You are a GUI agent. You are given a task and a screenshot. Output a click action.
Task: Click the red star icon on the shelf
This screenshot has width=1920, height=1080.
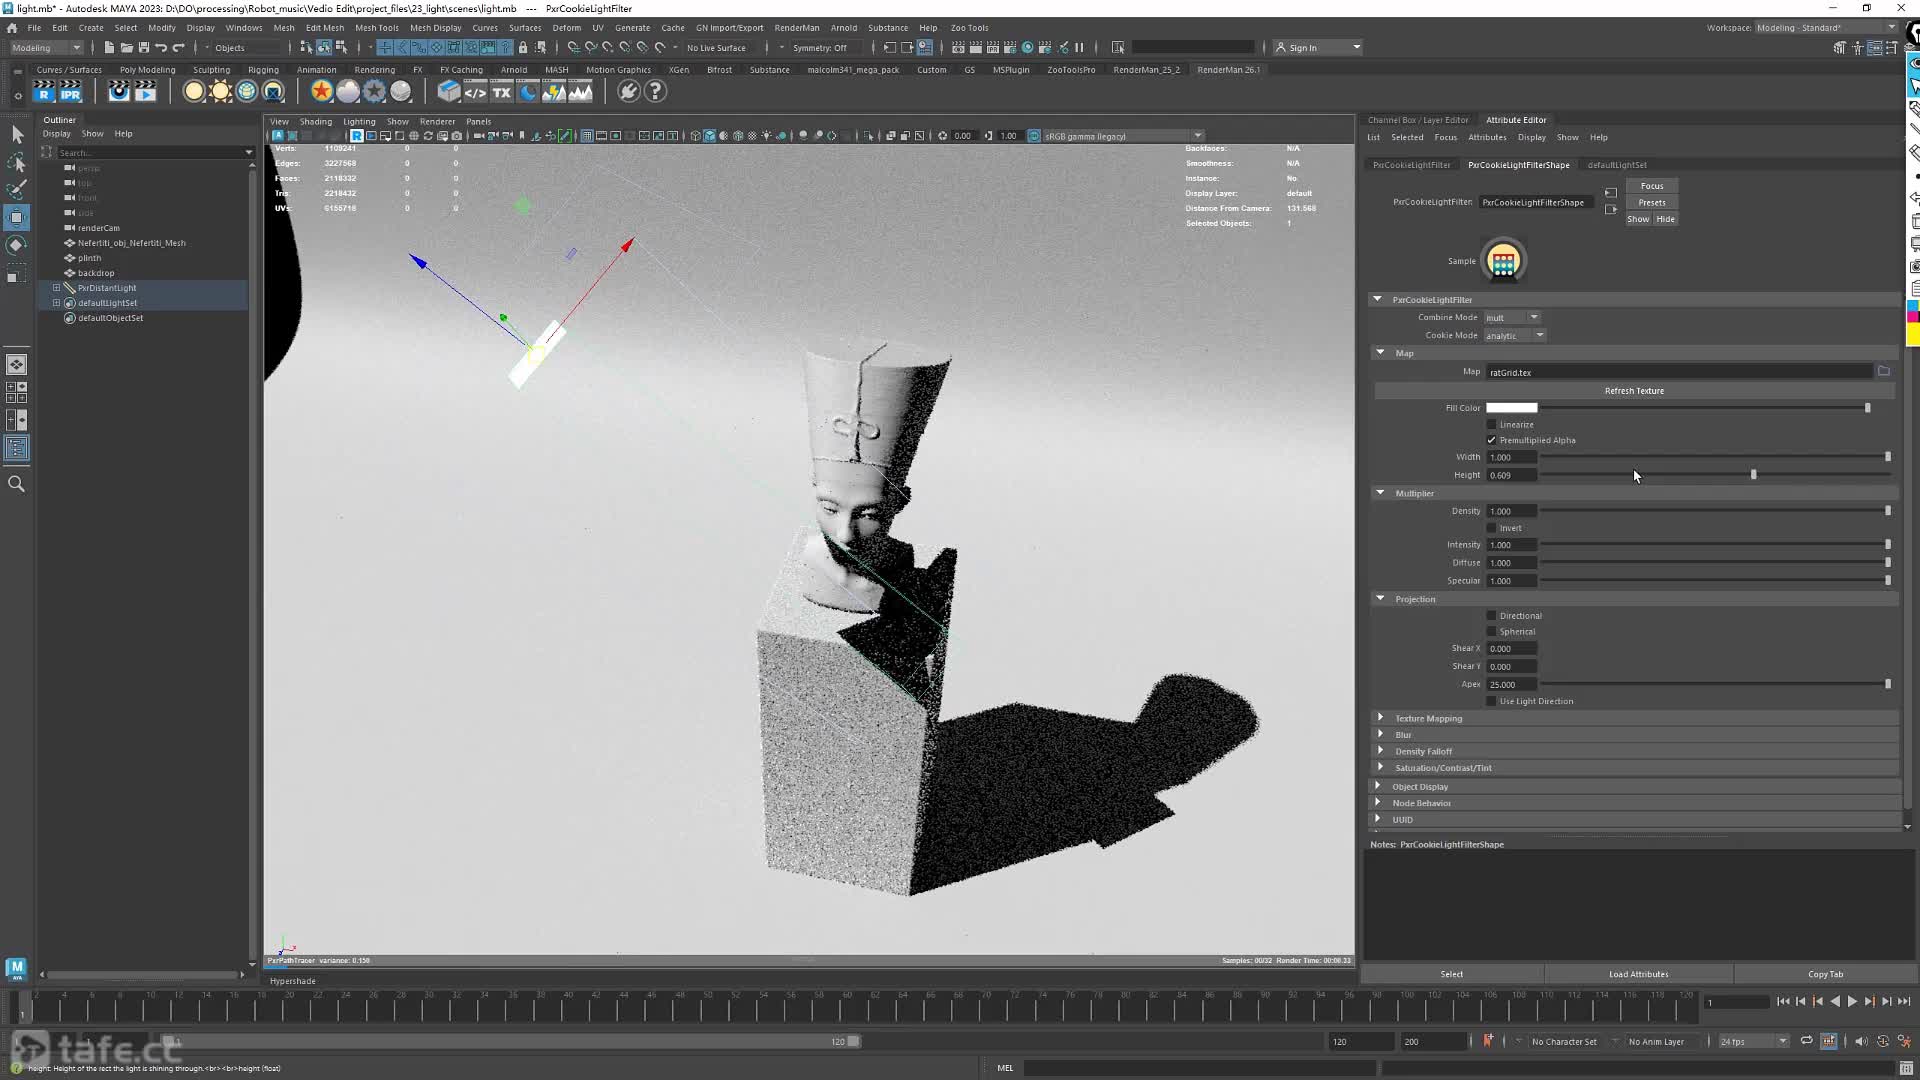pyautogui.click(x=321, y=92)
